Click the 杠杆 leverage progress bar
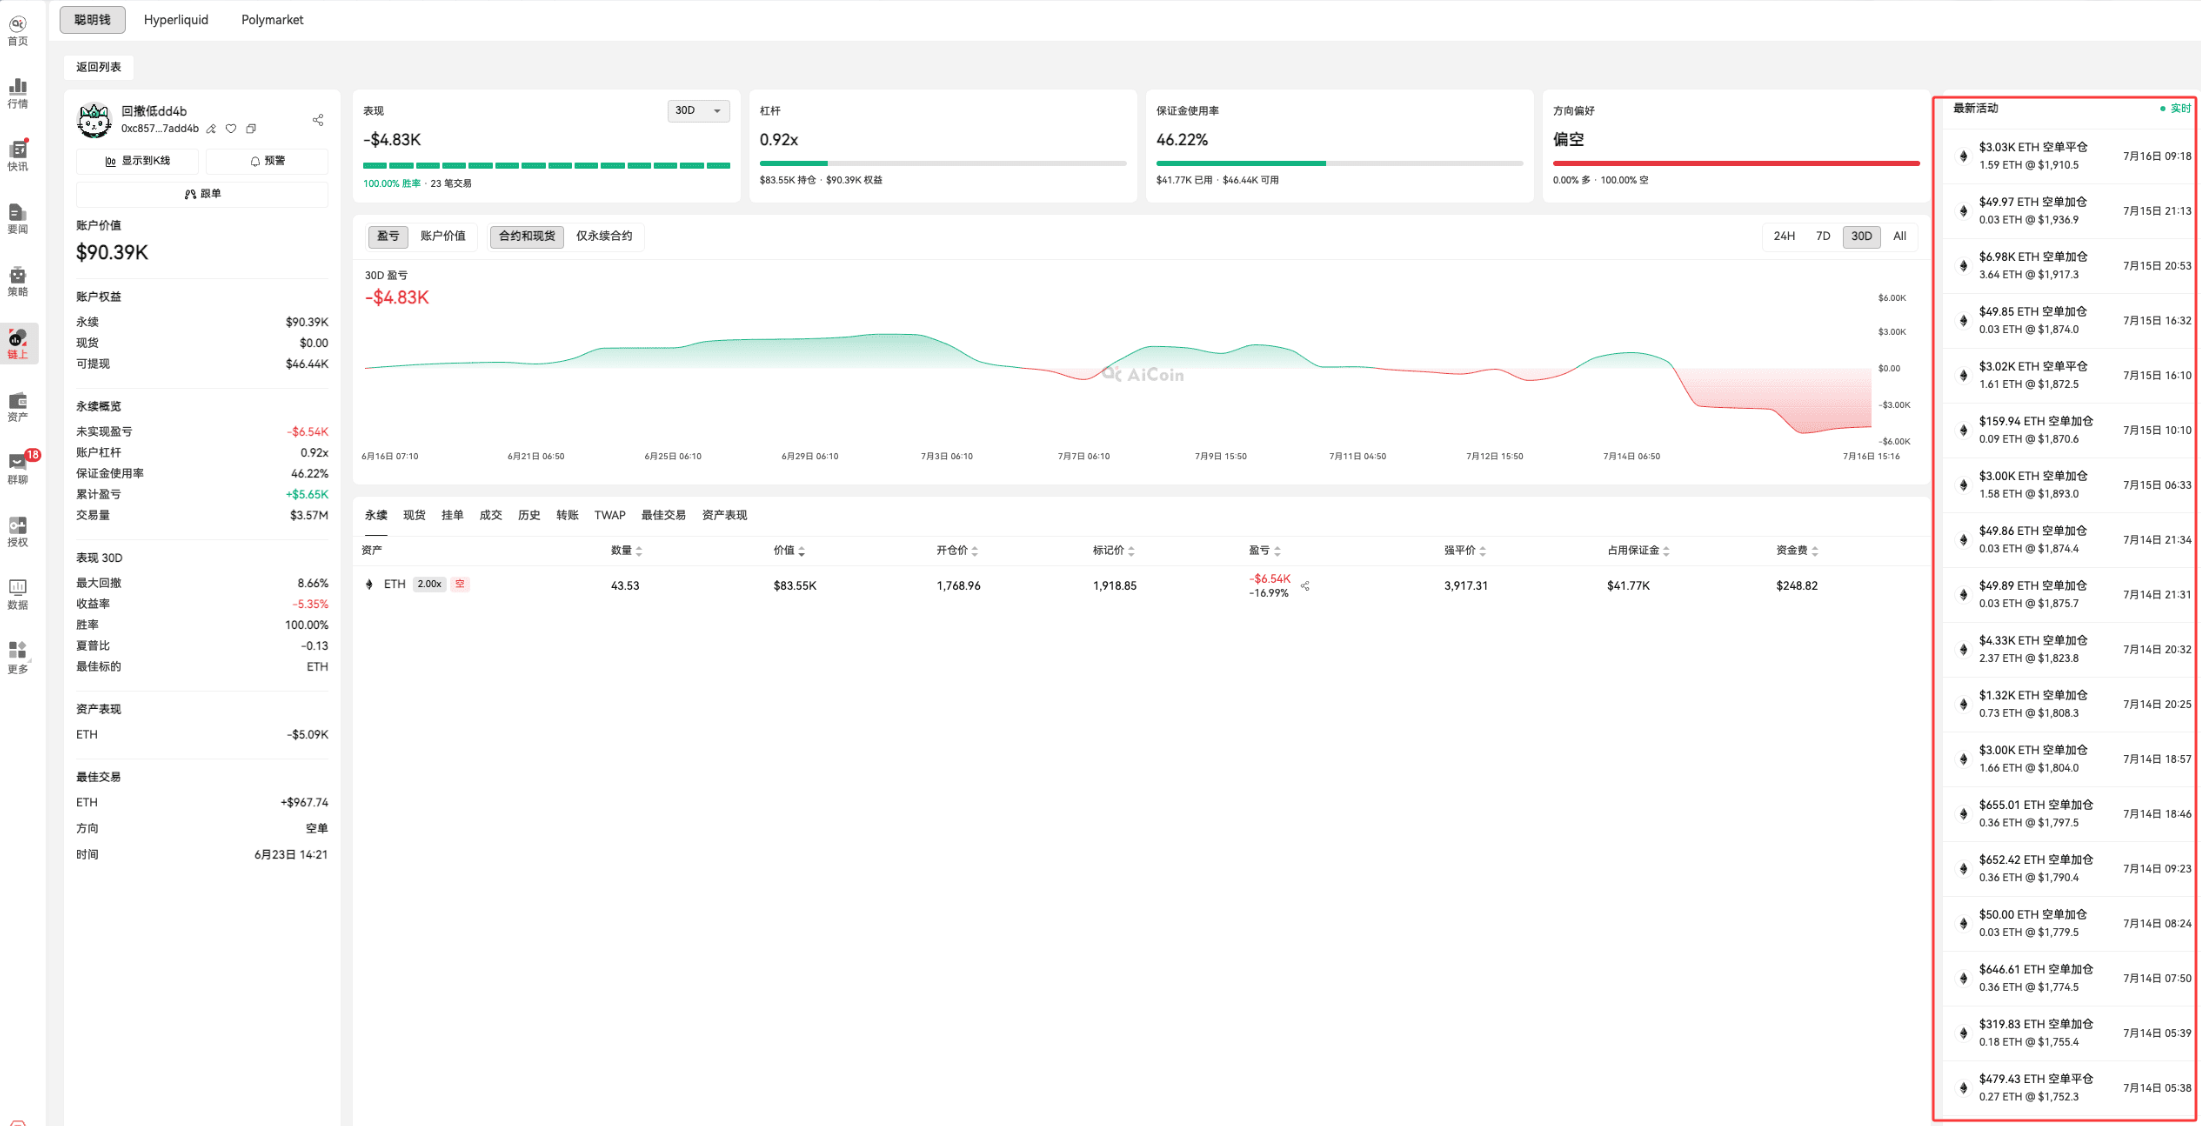Image resolution: width=2201 pixels, height=1126 pixels. [942, 163]
